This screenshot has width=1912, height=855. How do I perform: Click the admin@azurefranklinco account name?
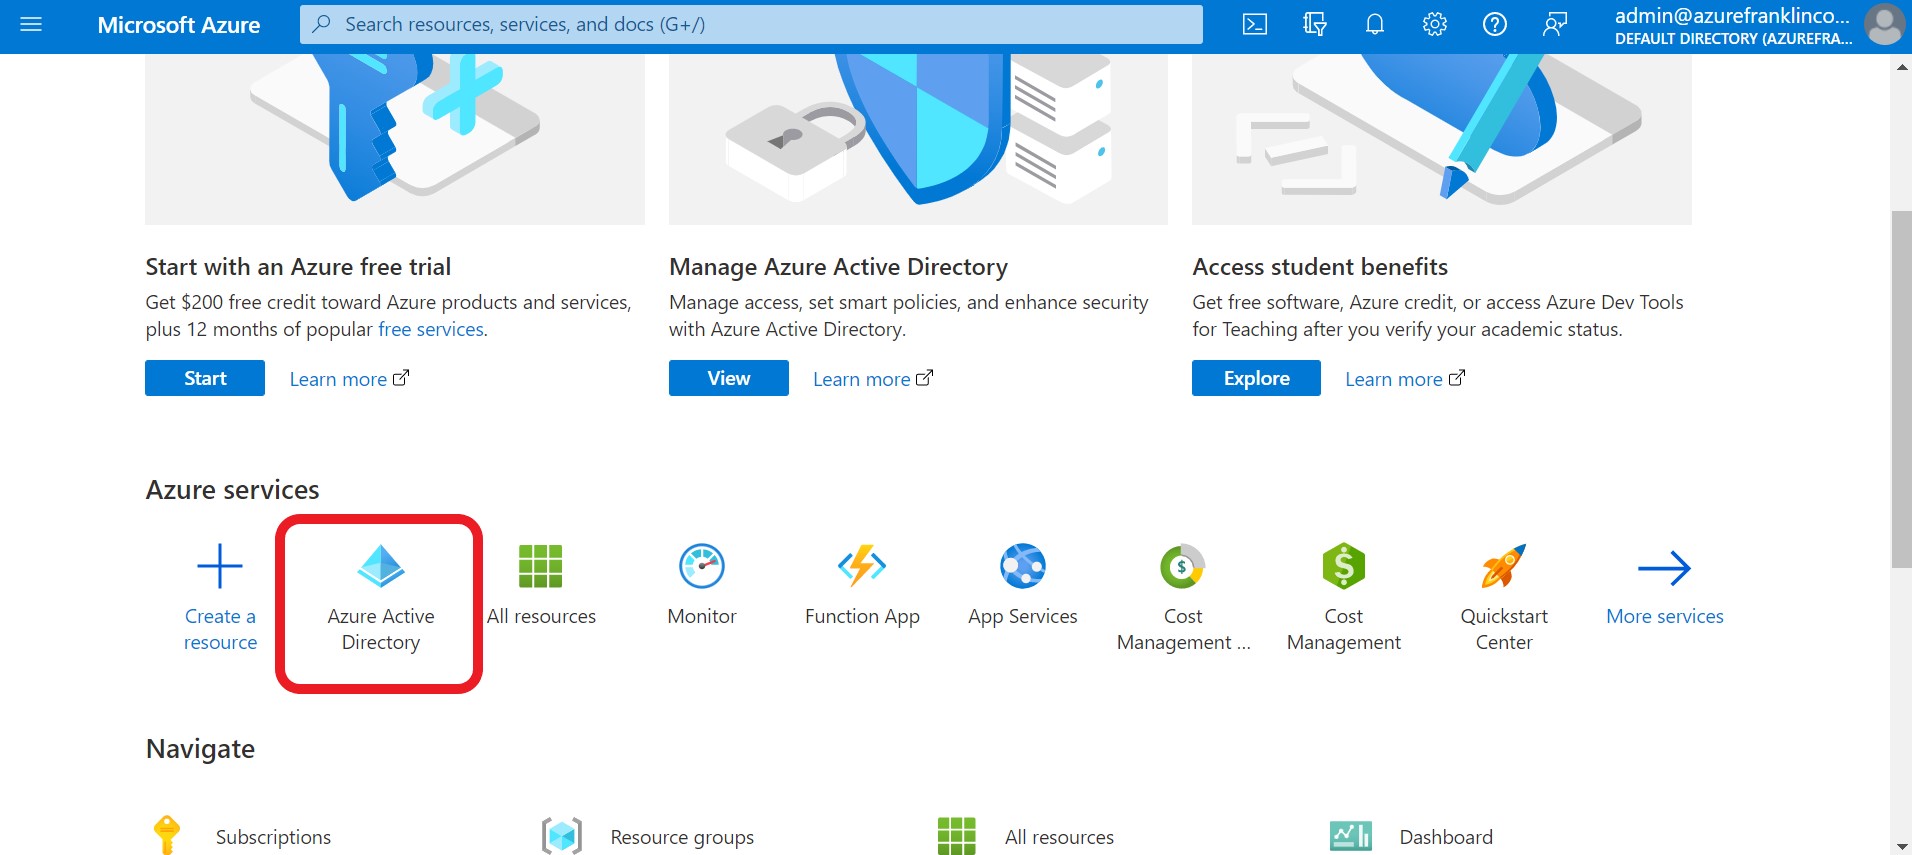(1732, 15)
